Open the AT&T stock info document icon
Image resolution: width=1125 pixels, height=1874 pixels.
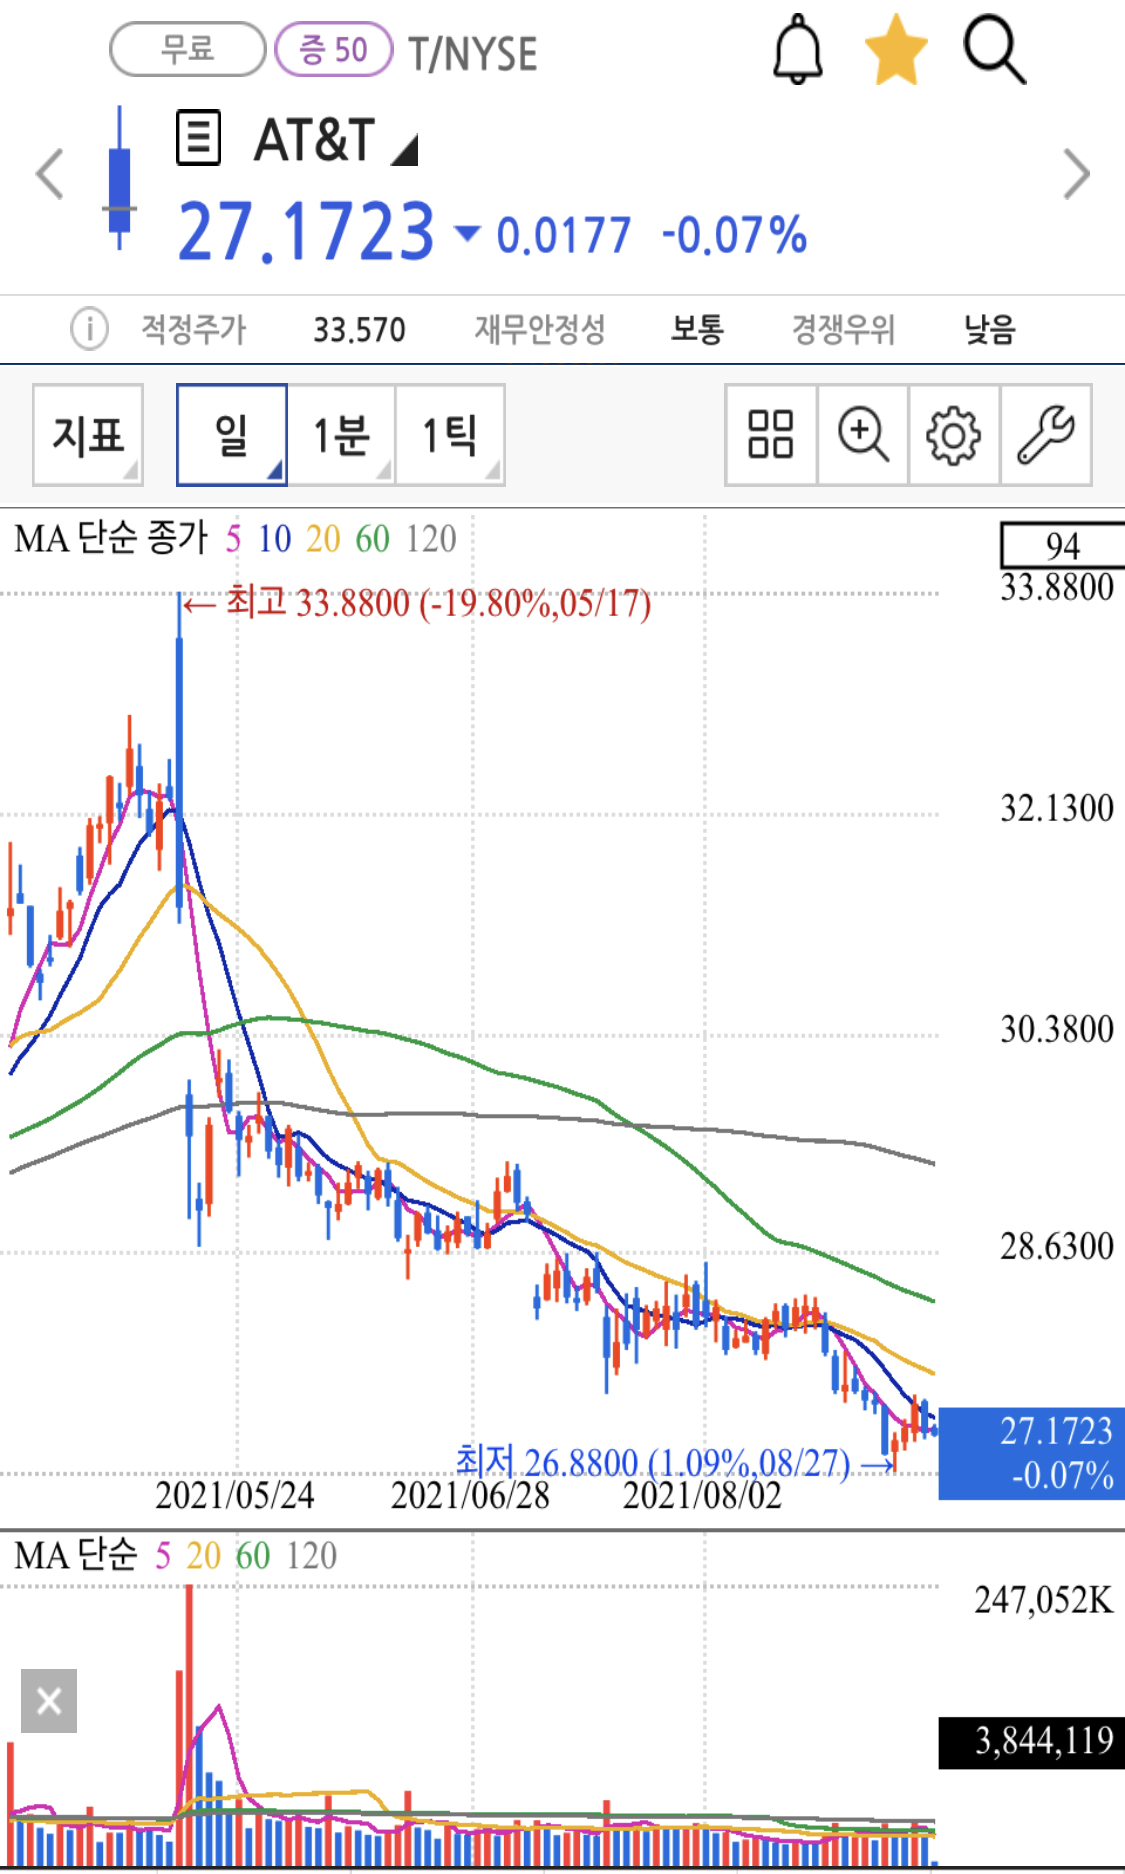point(198,138)
